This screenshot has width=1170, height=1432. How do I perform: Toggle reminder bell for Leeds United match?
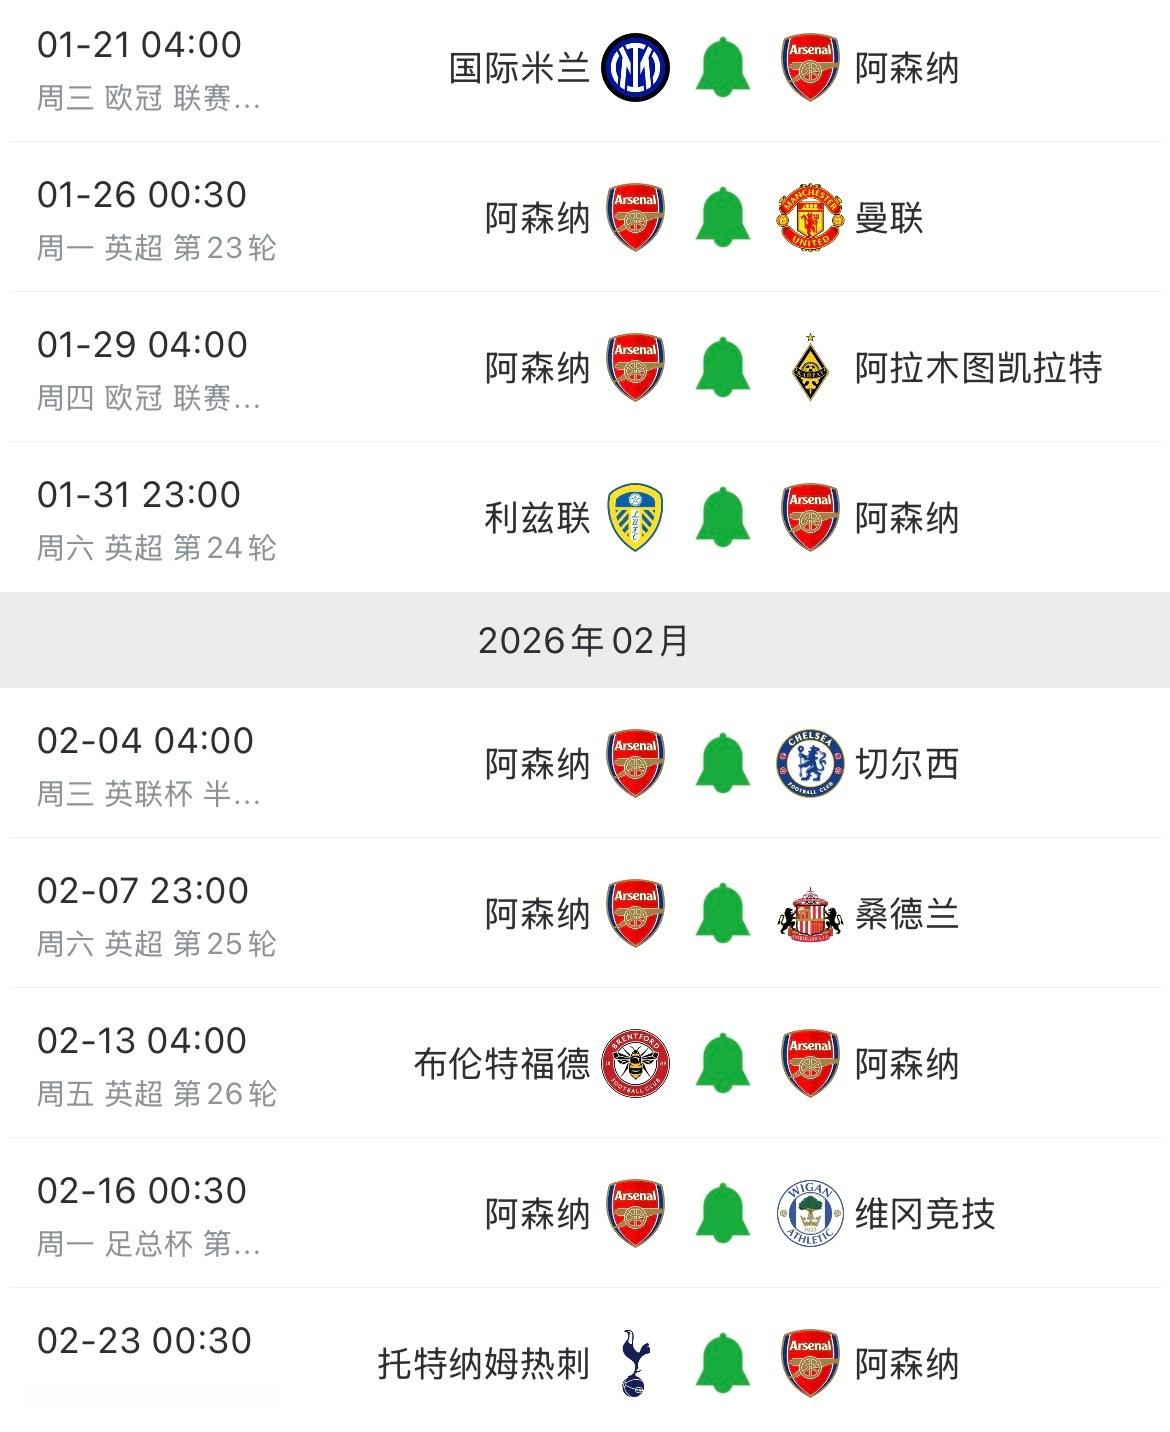pyautogui.click(x=722, y=517)
